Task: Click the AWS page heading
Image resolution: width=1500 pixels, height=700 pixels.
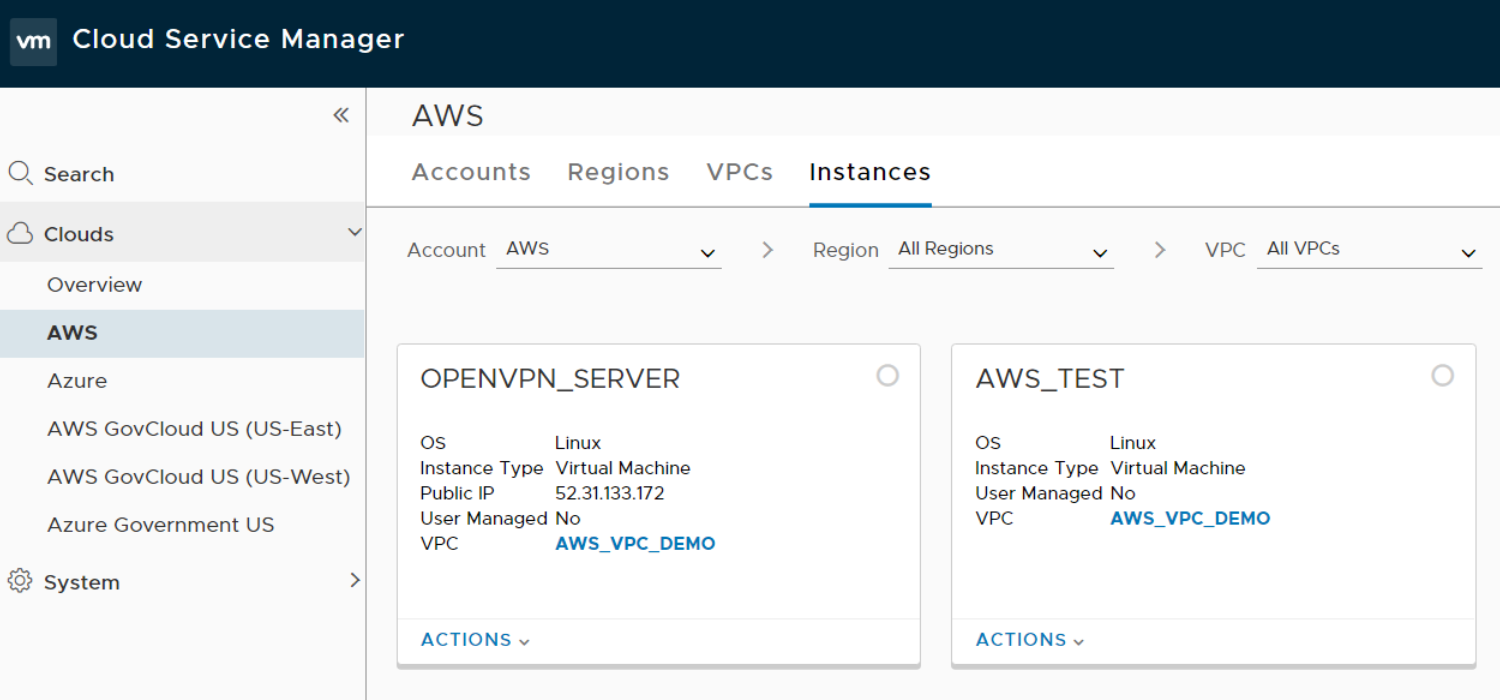Action: (x=448, y=116)
